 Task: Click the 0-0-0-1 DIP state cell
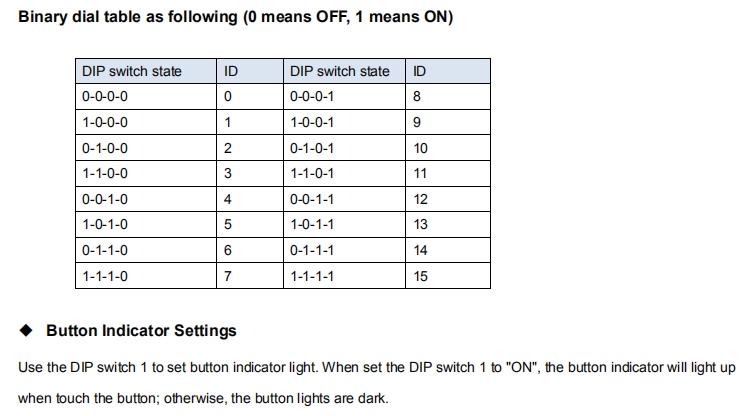pyautogui.click(x=344, y=96)
